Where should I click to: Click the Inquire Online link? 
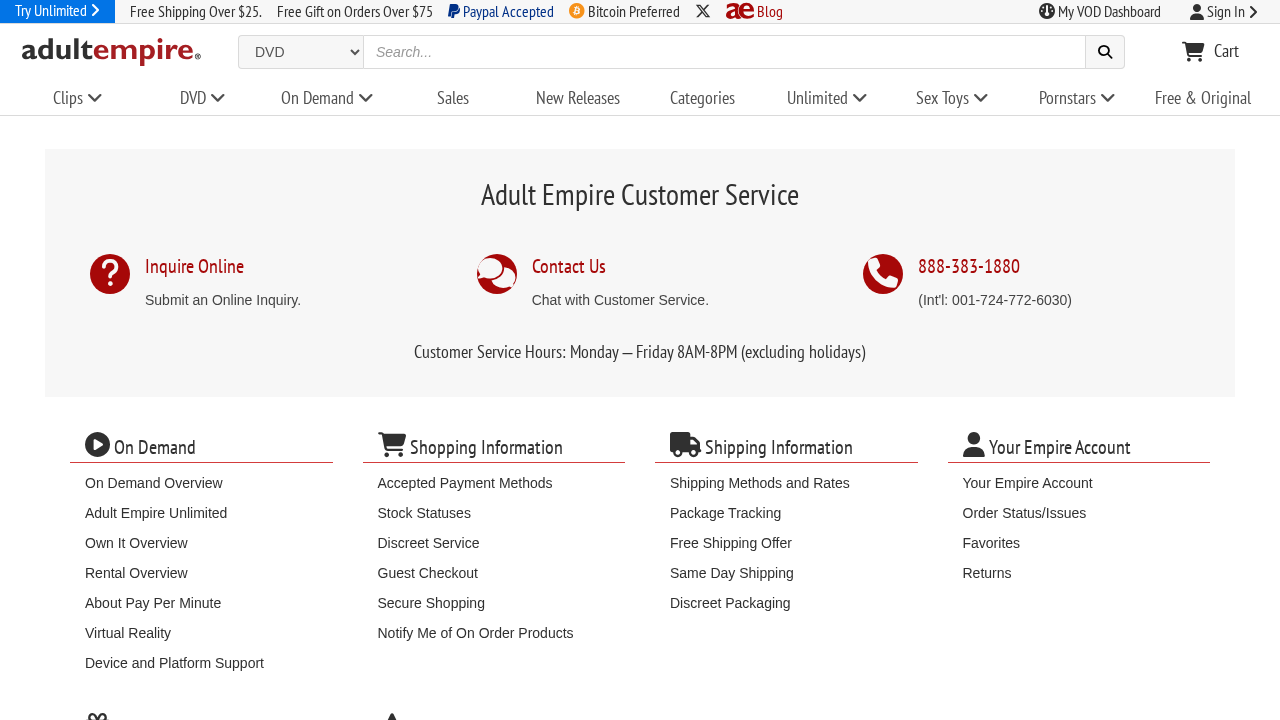(x=194, y=266)
